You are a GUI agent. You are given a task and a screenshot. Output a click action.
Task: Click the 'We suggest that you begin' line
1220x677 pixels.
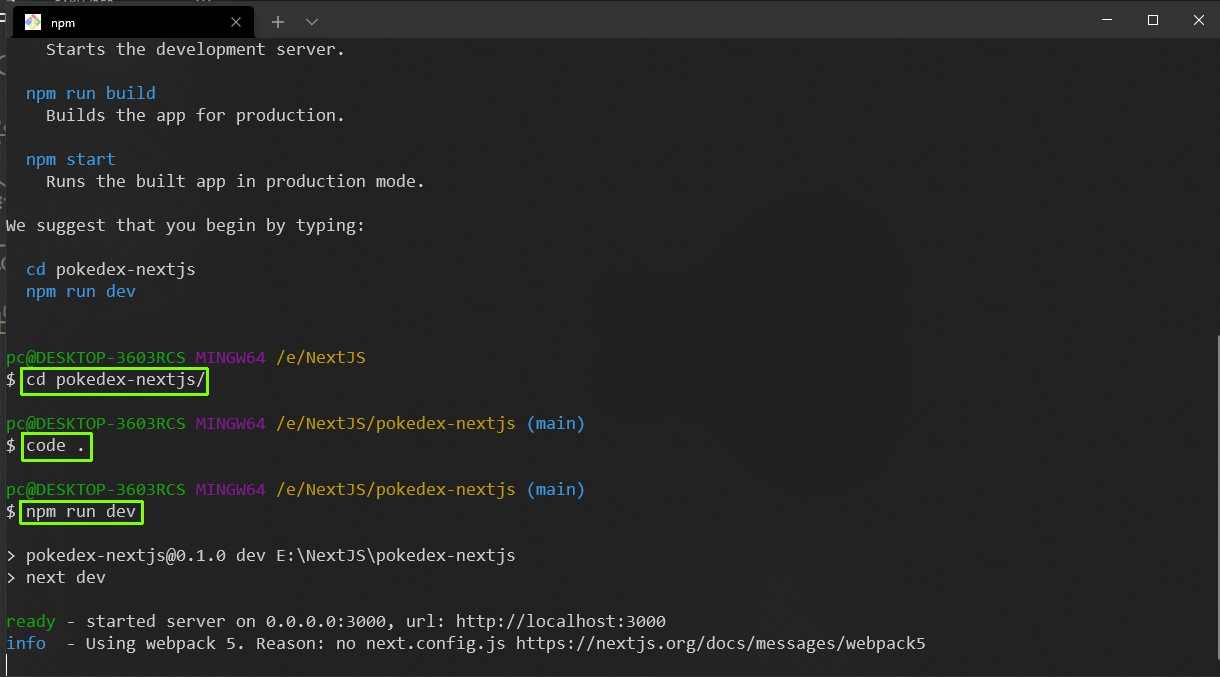pyautogui.click(x=180, y=225)
